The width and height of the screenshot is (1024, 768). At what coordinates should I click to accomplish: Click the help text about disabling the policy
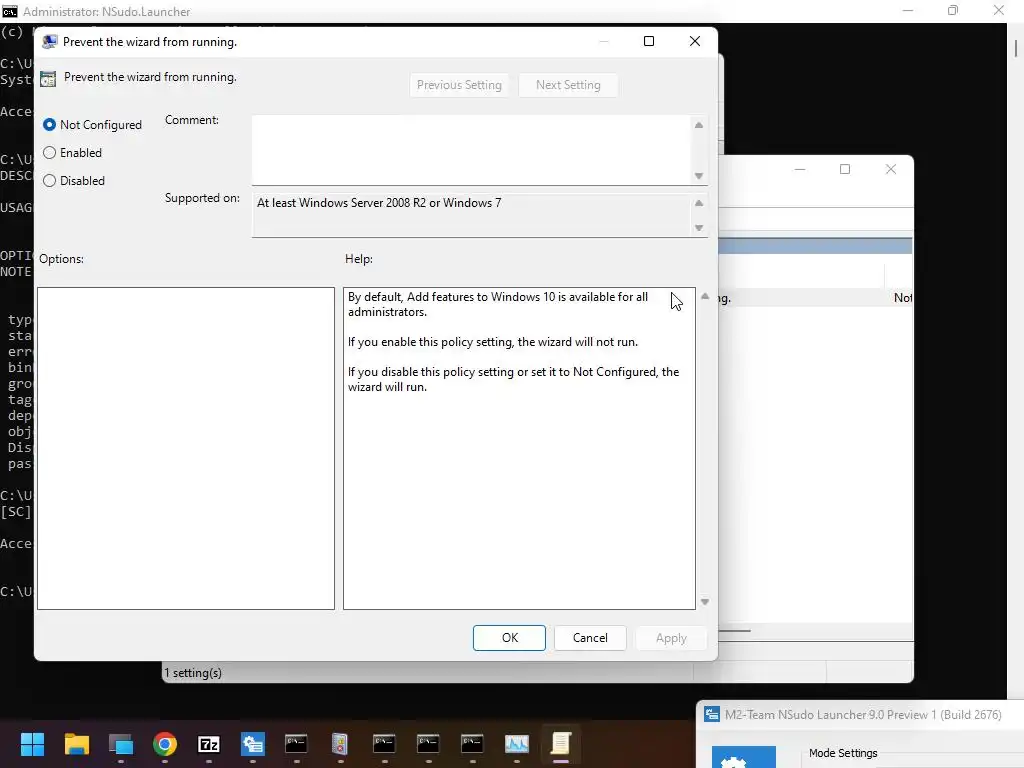(513, 379)
